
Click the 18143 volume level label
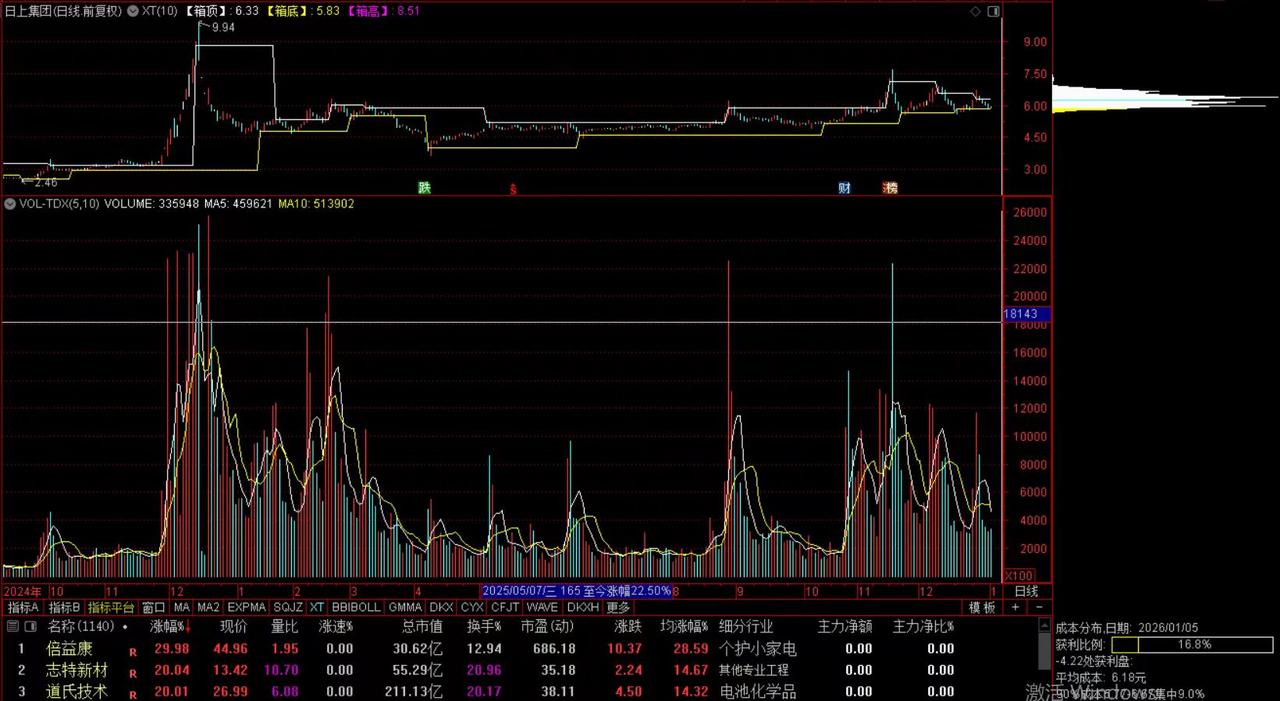tap(1026, 314)
